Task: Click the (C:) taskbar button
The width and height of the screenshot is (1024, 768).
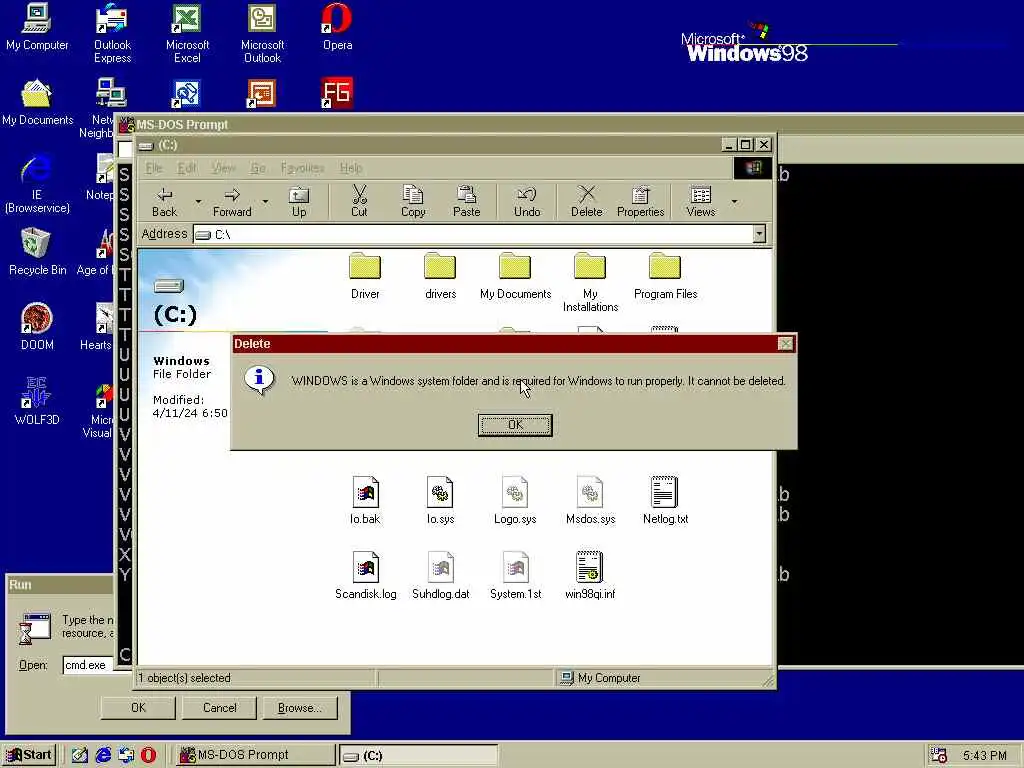Action: [418, 756]
